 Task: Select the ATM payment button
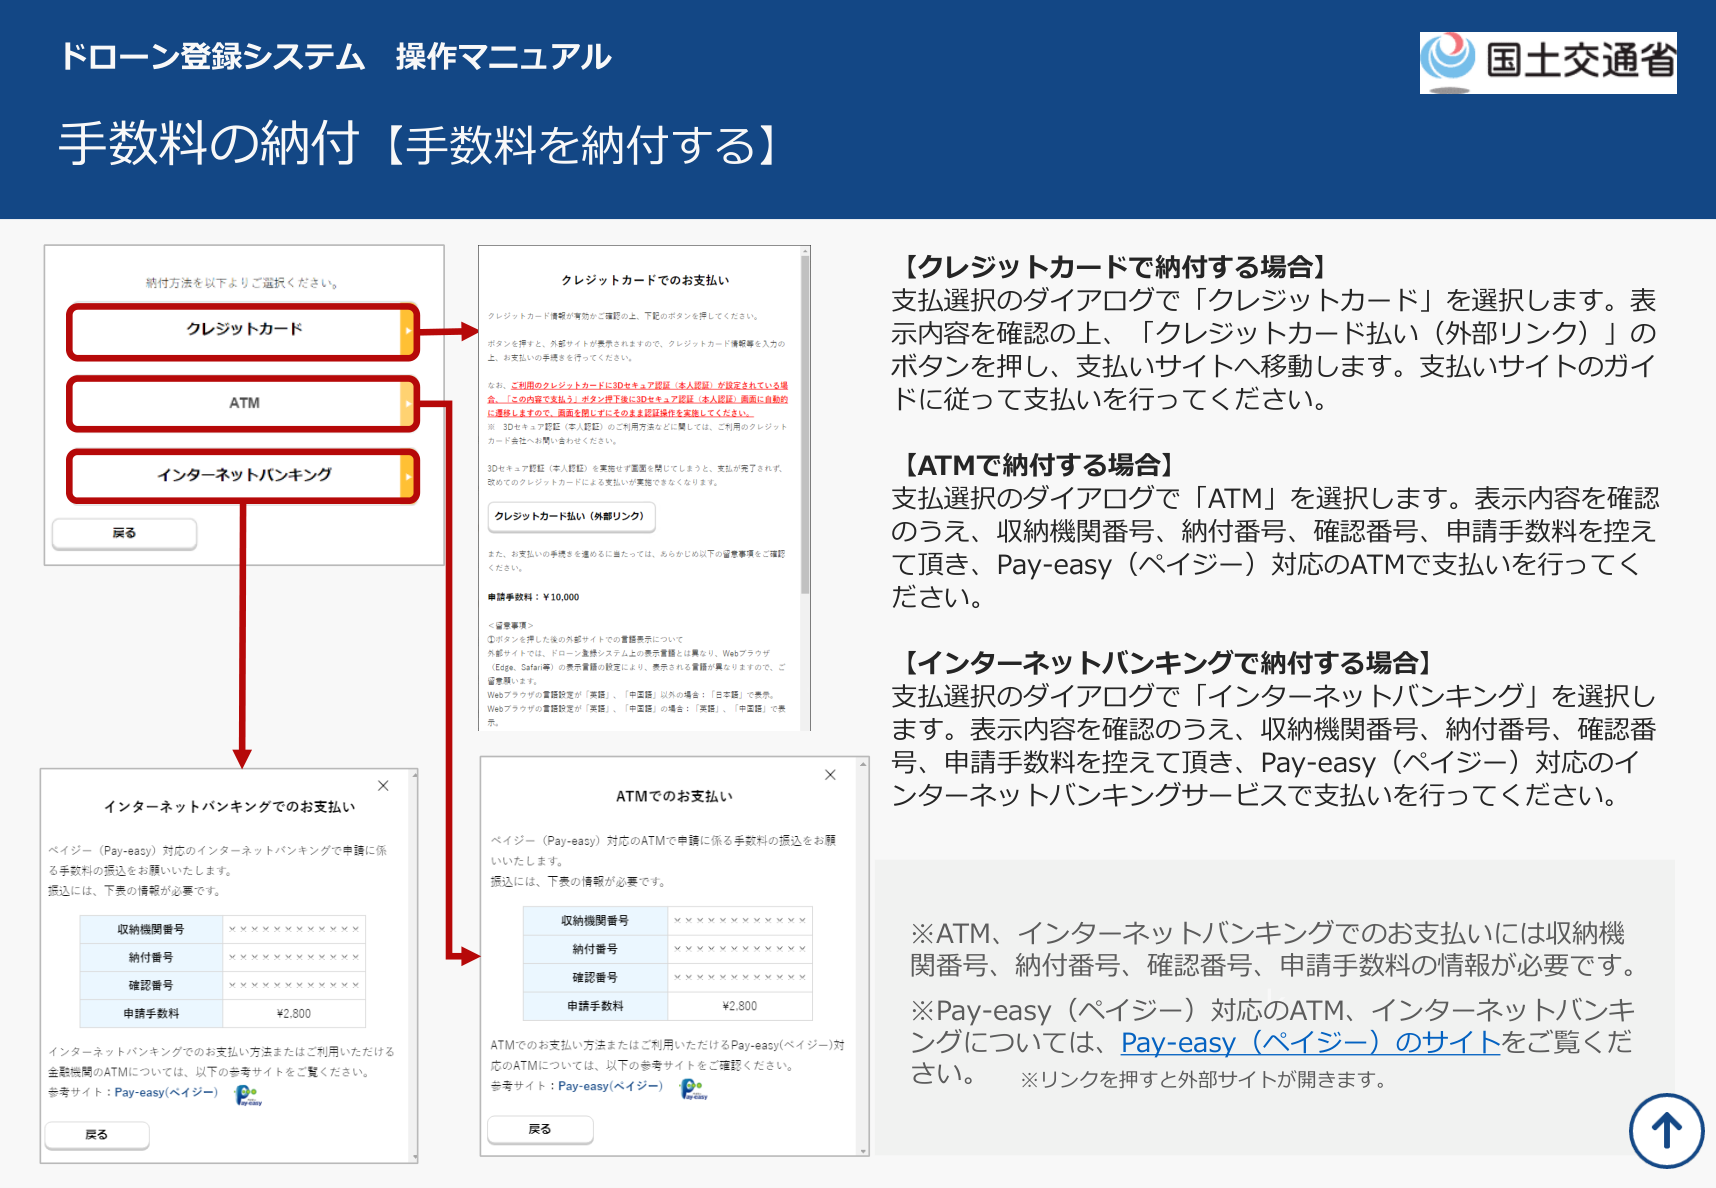[243, 404]
